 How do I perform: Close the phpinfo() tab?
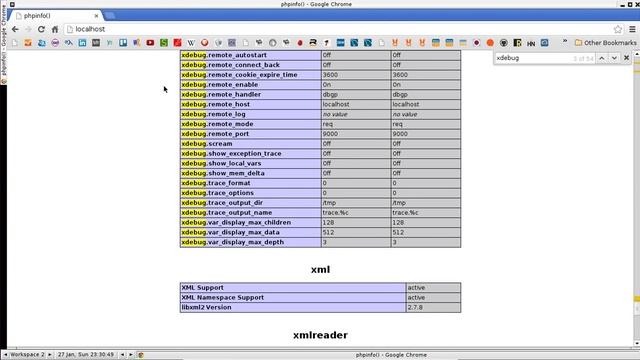tap(96, 16)
